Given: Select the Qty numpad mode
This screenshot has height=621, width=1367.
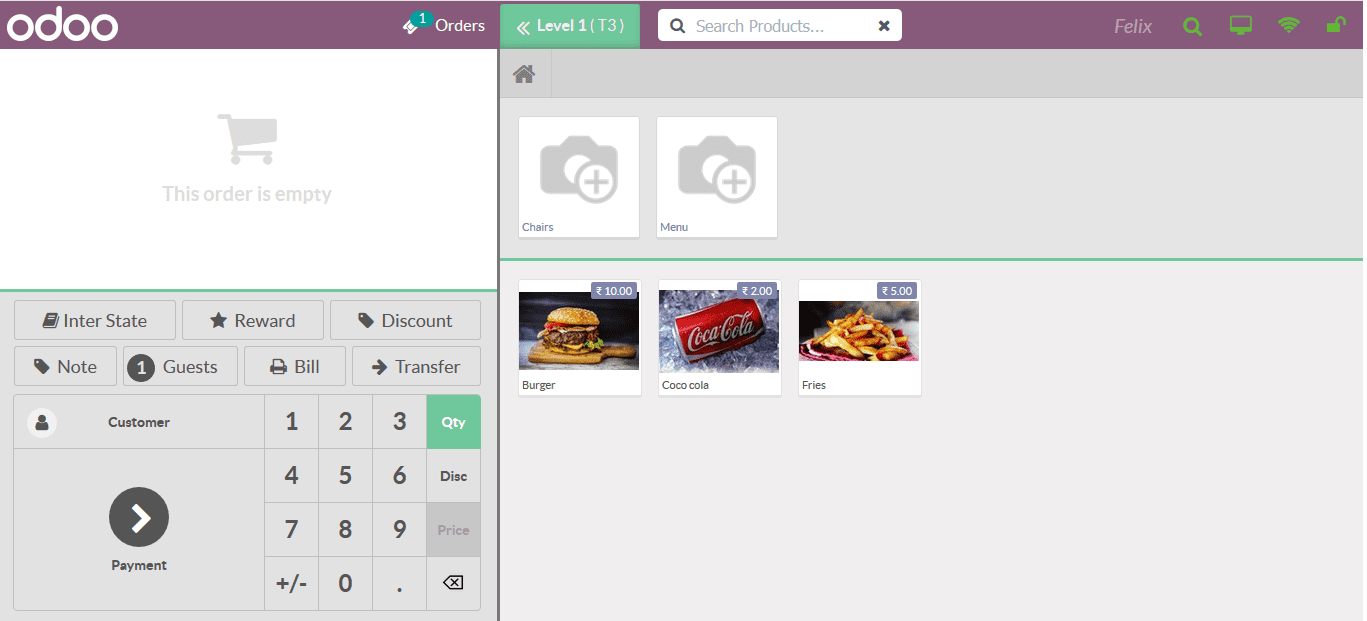Looking at the screenshot, I should pos(453,421).
